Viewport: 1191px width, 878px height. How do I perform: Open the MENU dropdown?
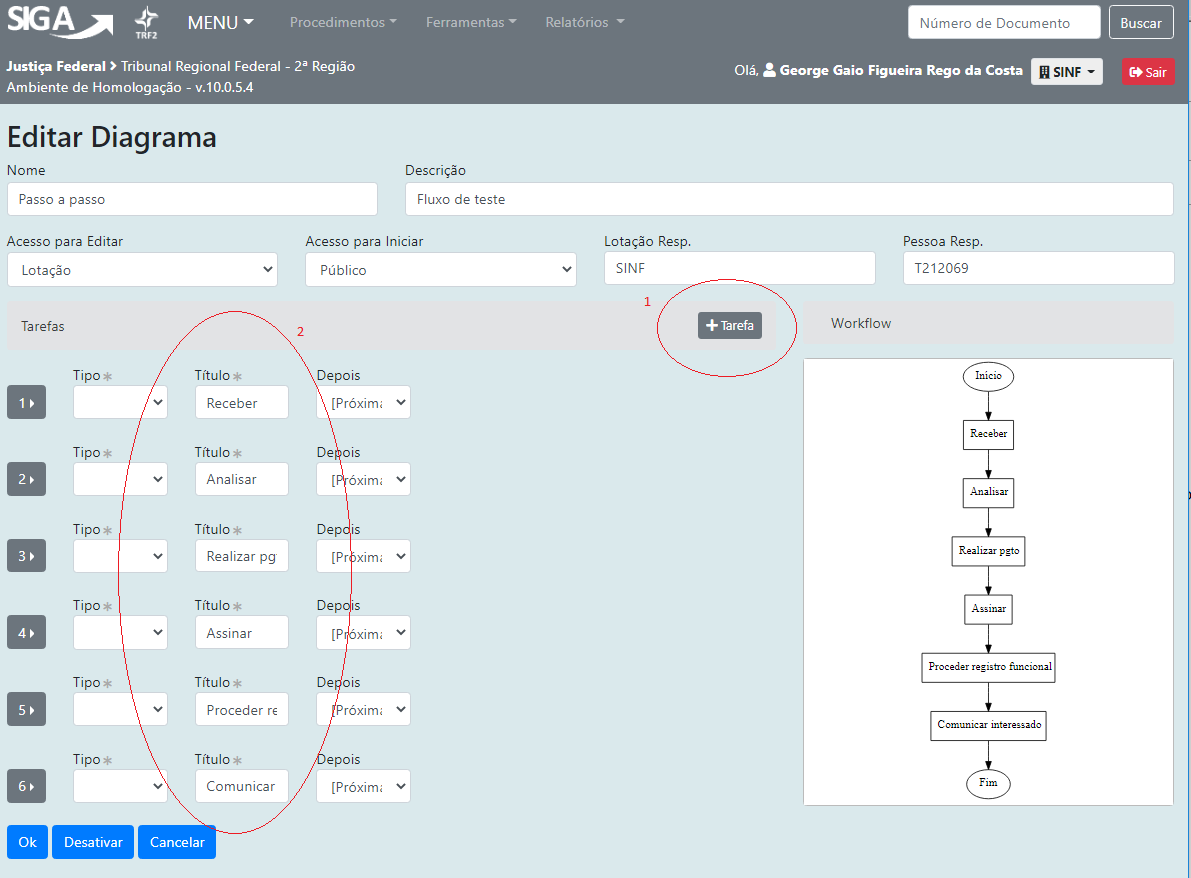pos(220,22)
